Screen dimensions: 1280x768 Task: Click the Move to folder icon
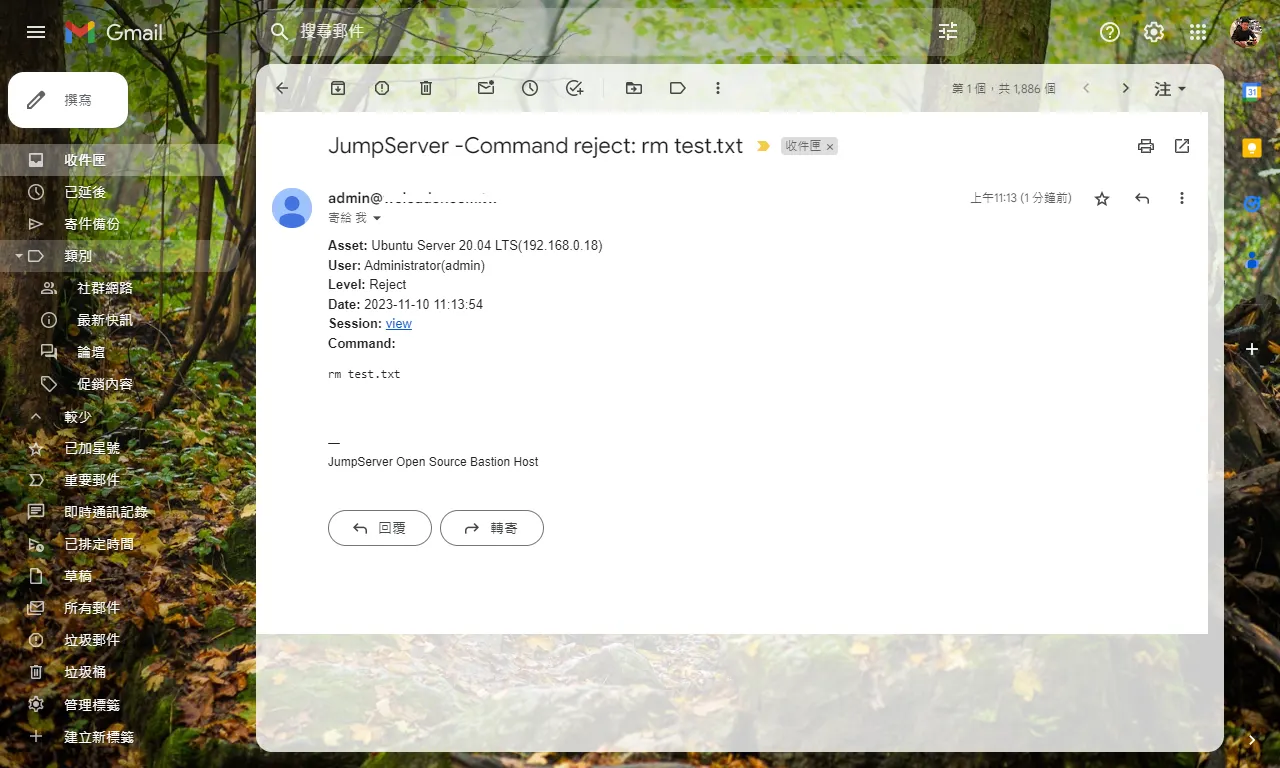[x=634, y=88]
